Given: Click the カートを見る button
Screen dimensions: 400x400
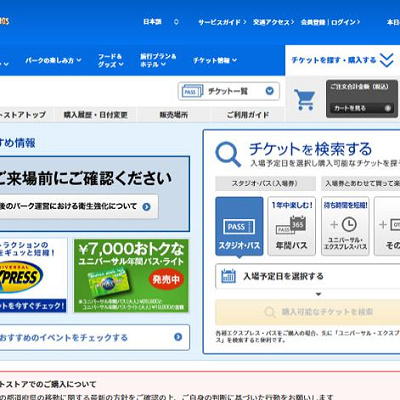Looking at the screenshot, I should [x=362, y=108].
